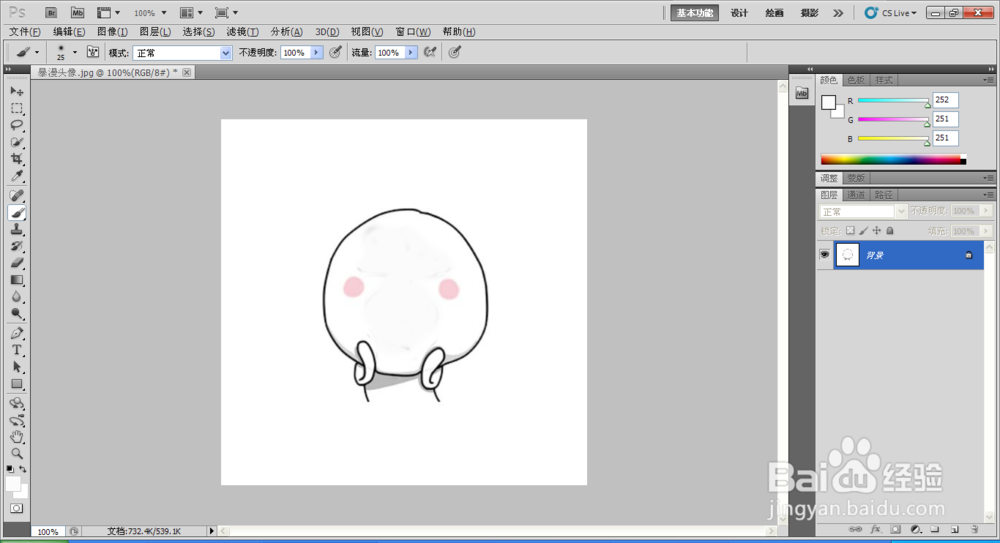The width and height of the screenshot is (1000, 543).
Task: Open the 图像(I) menu
Action: coord(112,32)
